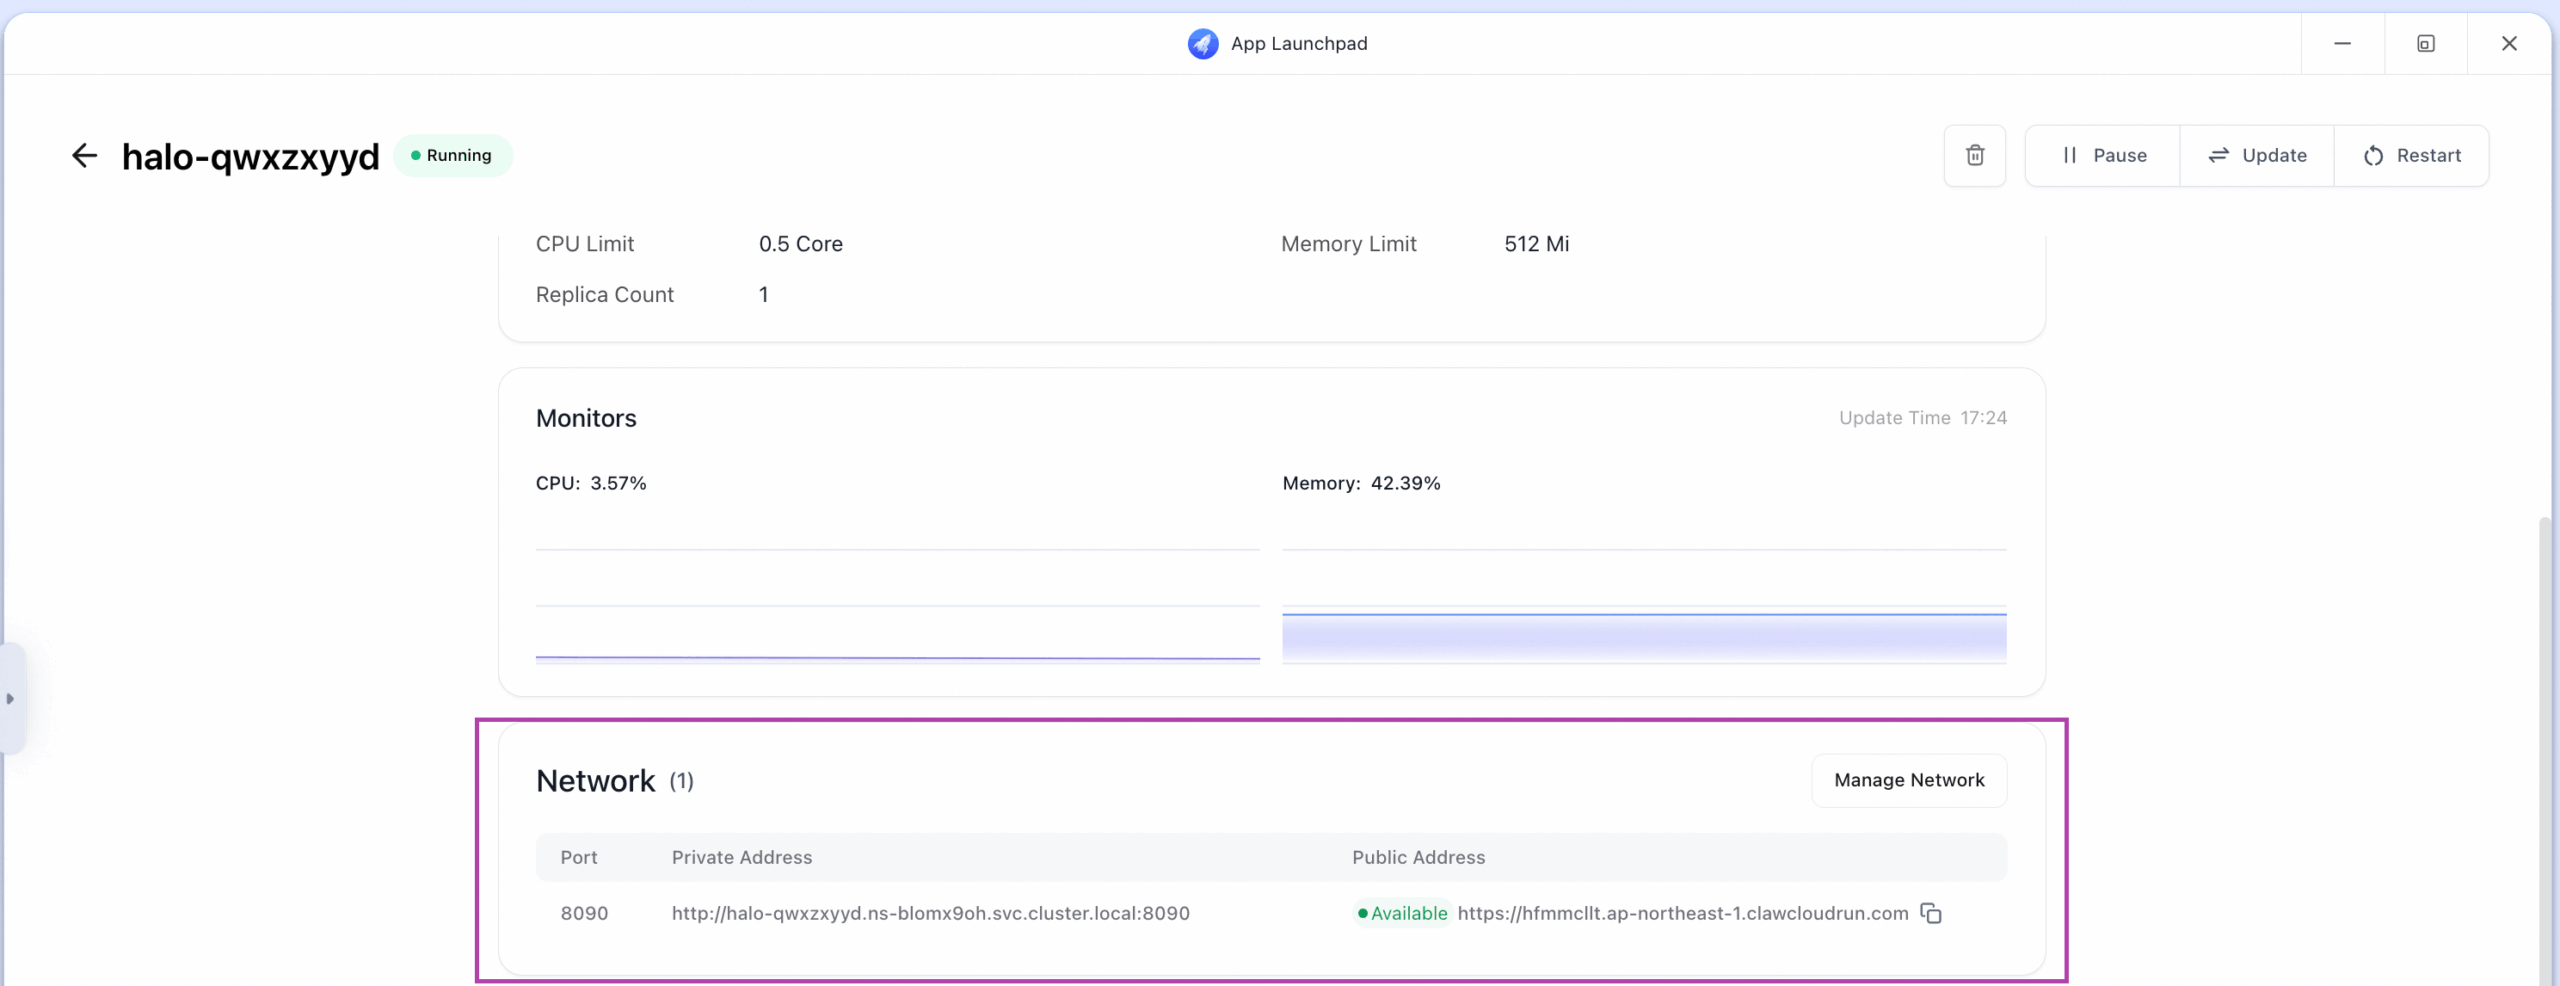
Task: Delete the app with the trash icon
Action: coord(1974,155)
